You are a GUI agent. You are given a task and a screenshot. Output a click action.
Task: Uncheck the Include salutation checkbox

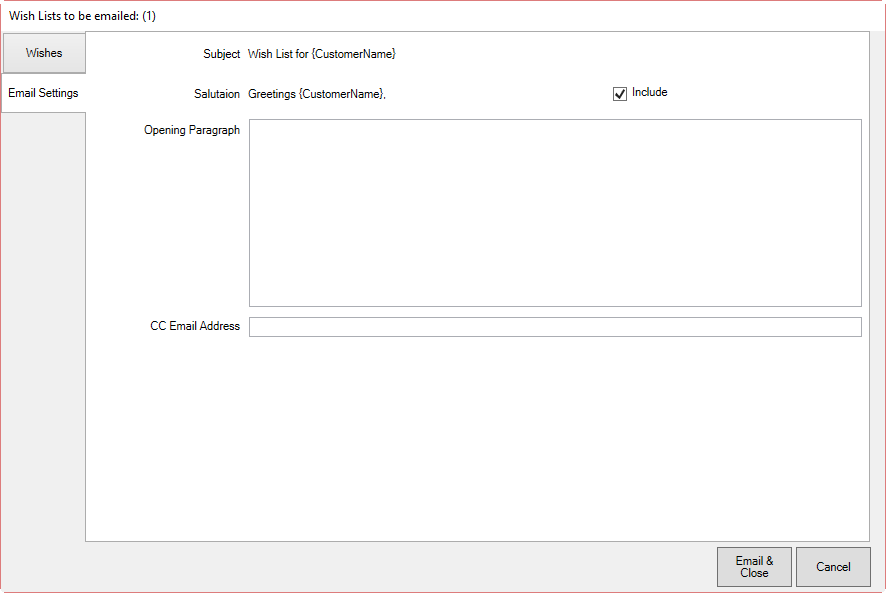tap(620, 93)
